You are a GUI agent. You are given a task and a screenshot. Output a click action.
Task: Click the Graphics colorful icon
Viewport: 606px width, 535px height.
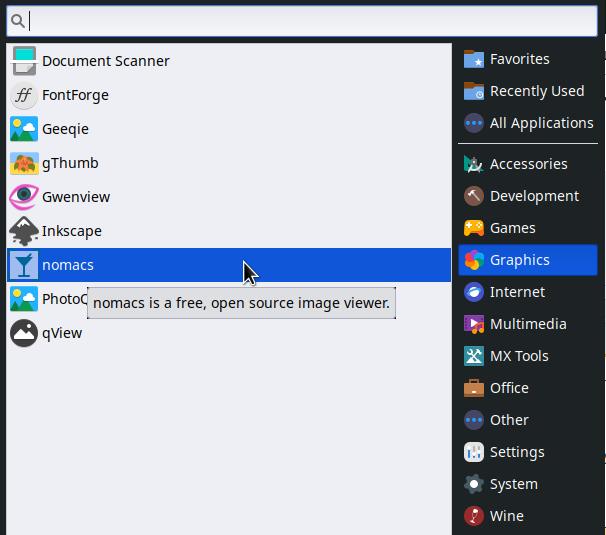(473, 260)
